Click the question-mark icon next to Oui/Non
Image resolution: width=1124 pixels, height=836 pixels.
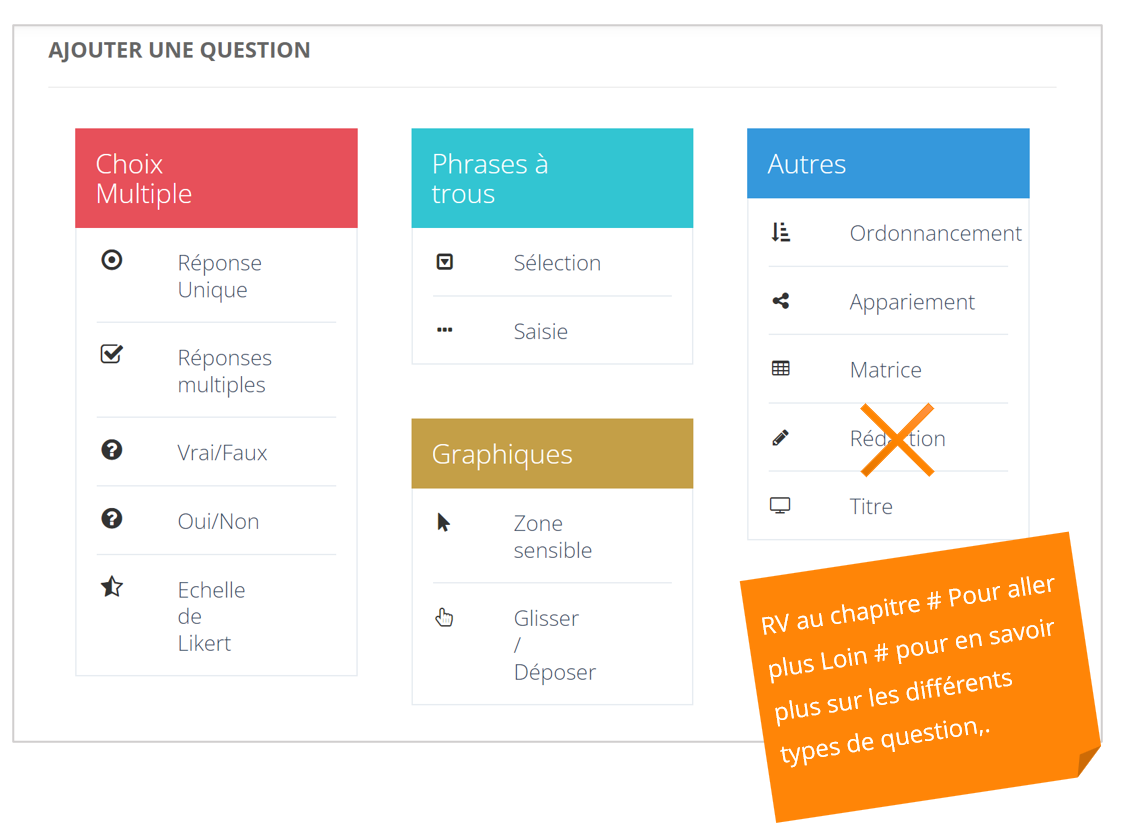(112, 518)
